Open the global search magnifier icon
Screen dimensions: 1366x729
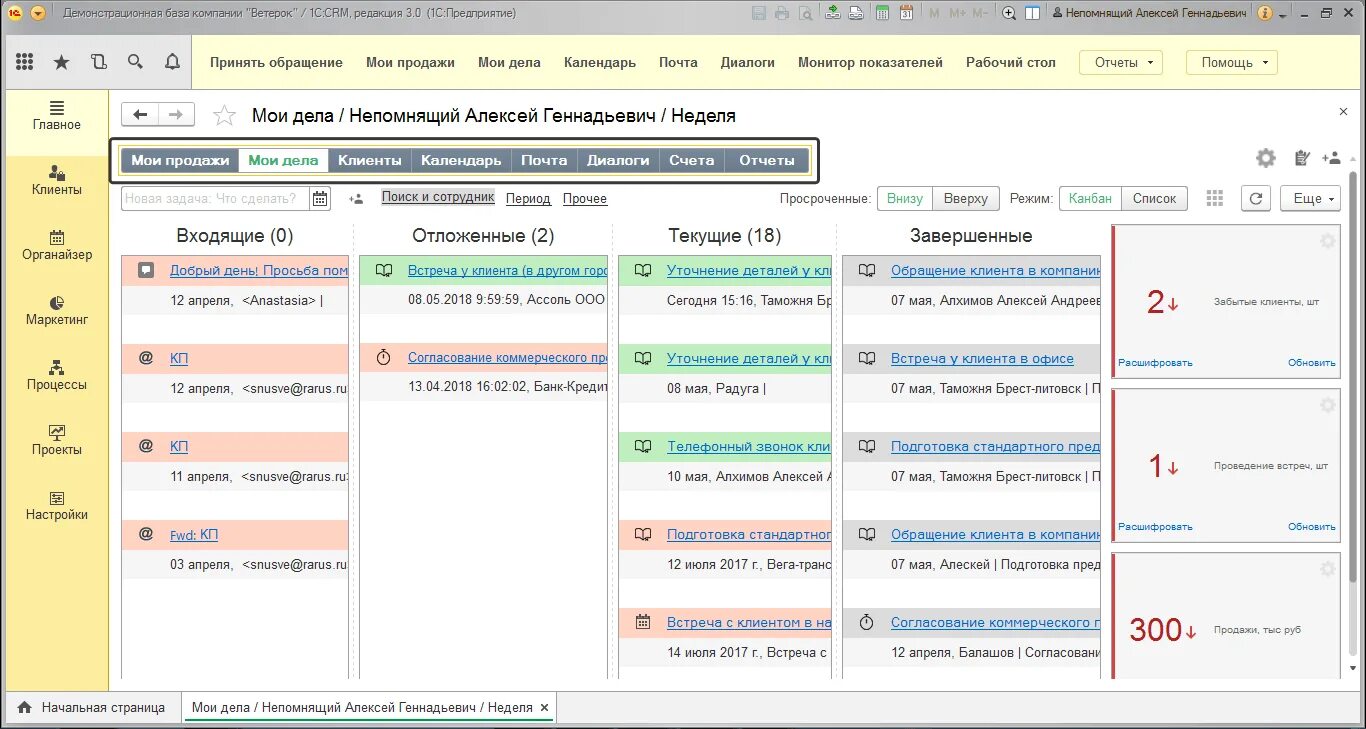pyautogui.click(x=135, y=62)
